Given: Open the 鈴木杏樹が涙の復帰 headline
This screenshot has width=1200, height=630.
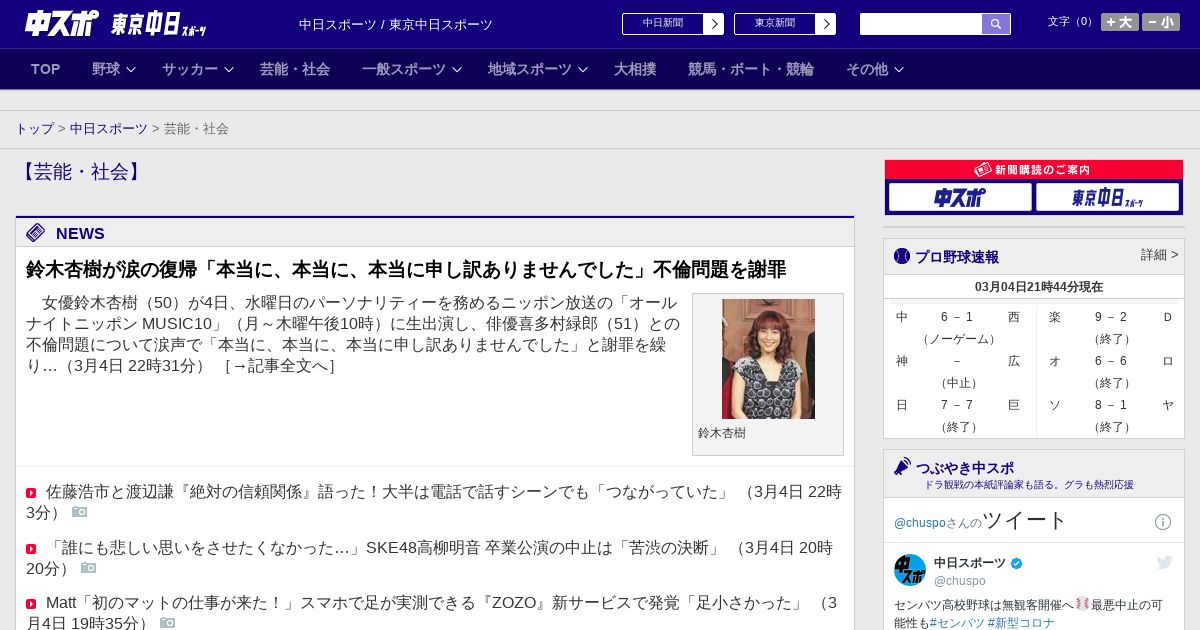Looking at the screenshot, I should [406, 270].
